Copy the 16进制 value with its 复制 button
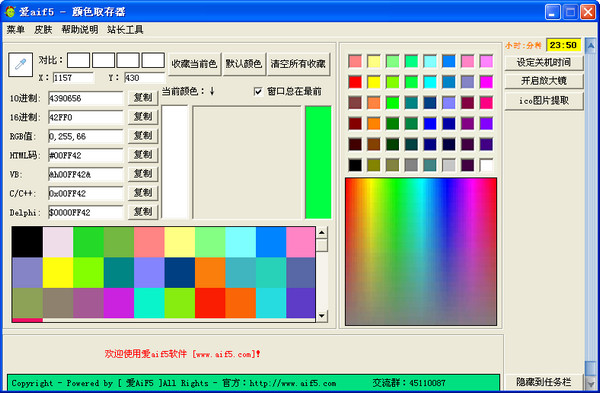600x393 pixels. (143, 117)
